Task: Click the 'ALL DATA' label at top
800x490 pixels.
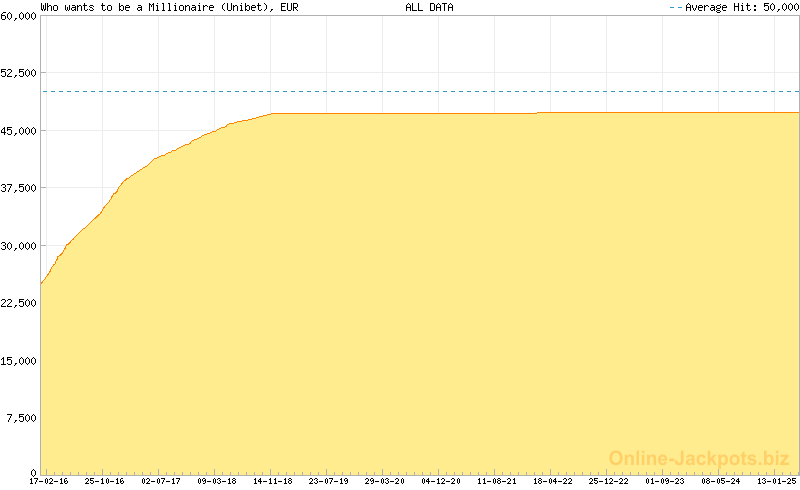Action: [x=429, y=7]
